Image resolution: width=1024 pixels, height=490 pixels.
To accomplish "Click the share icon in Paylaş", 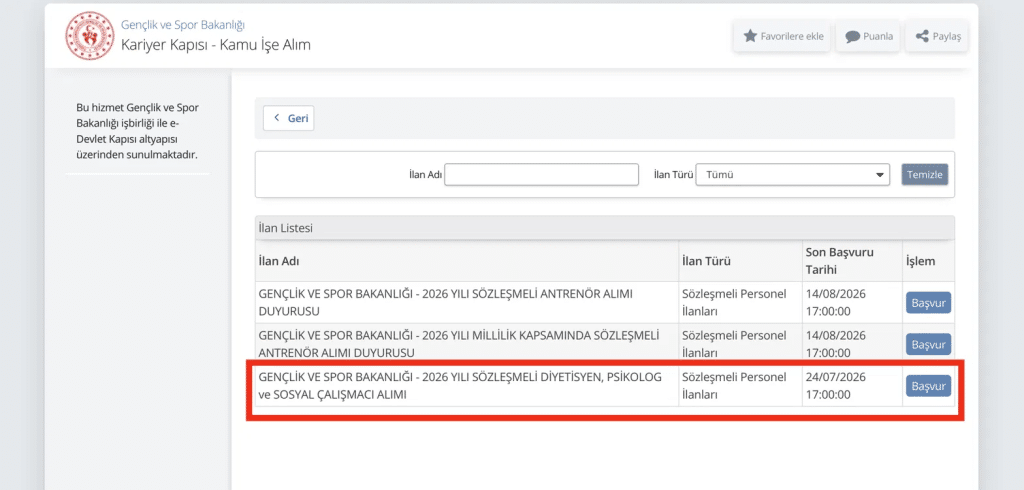I will coord(922,36).
